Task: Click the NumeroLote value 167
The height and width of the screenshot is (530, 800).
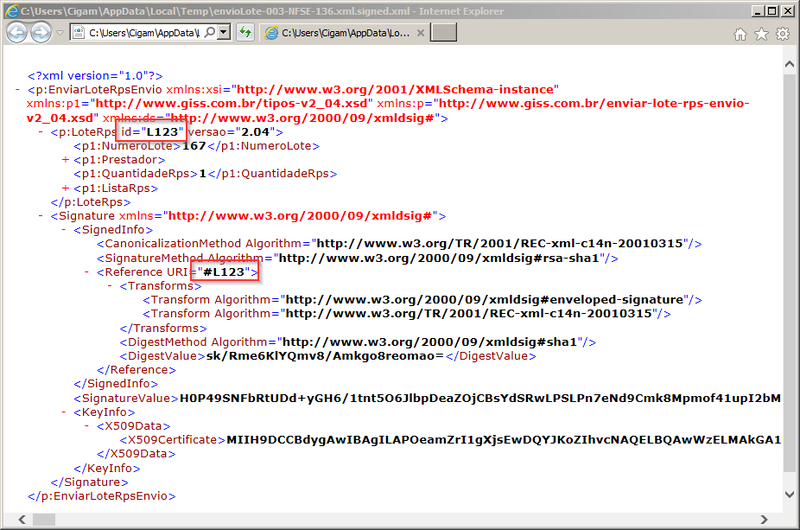Action: click(194, 146)
